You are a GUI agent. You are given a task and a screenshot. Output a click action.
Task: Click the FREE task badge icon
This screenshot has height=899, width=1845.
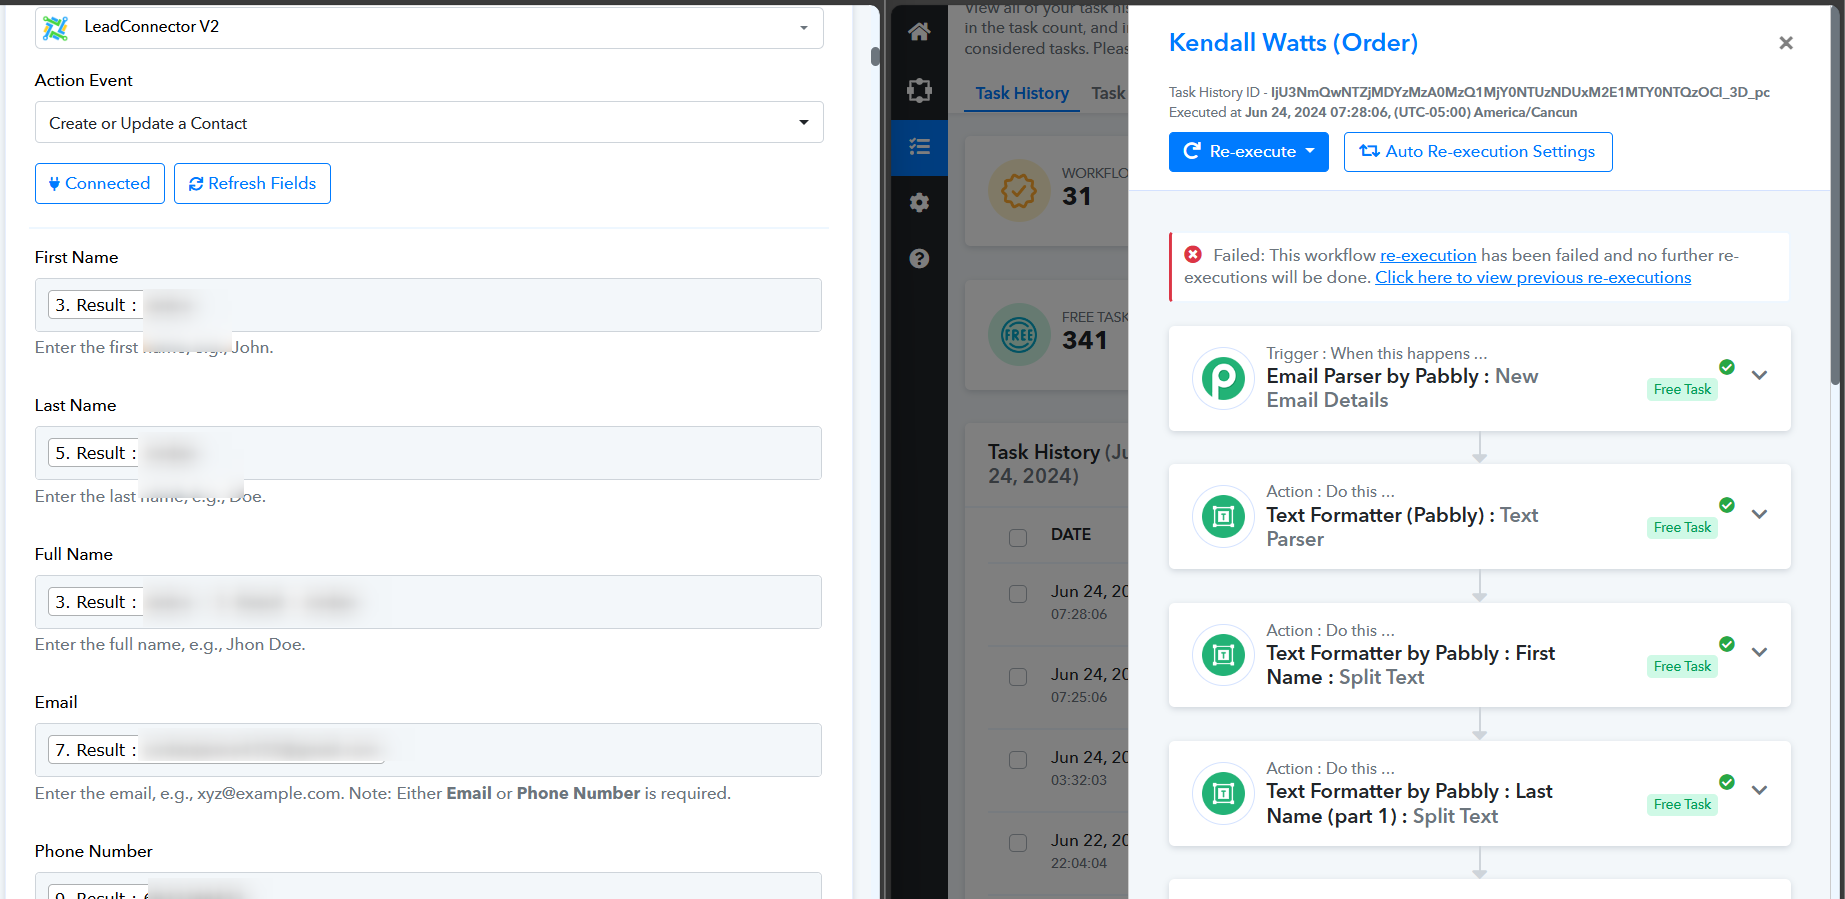(x=1019, y=334)
